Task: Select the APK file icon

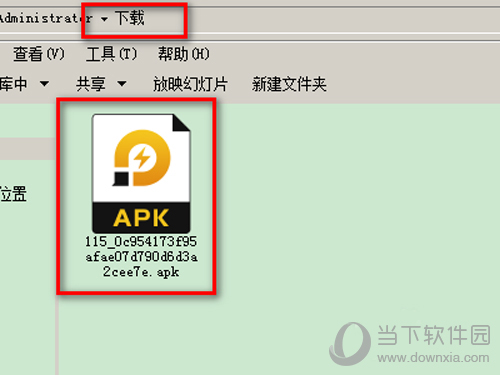Action: [141, 173]
